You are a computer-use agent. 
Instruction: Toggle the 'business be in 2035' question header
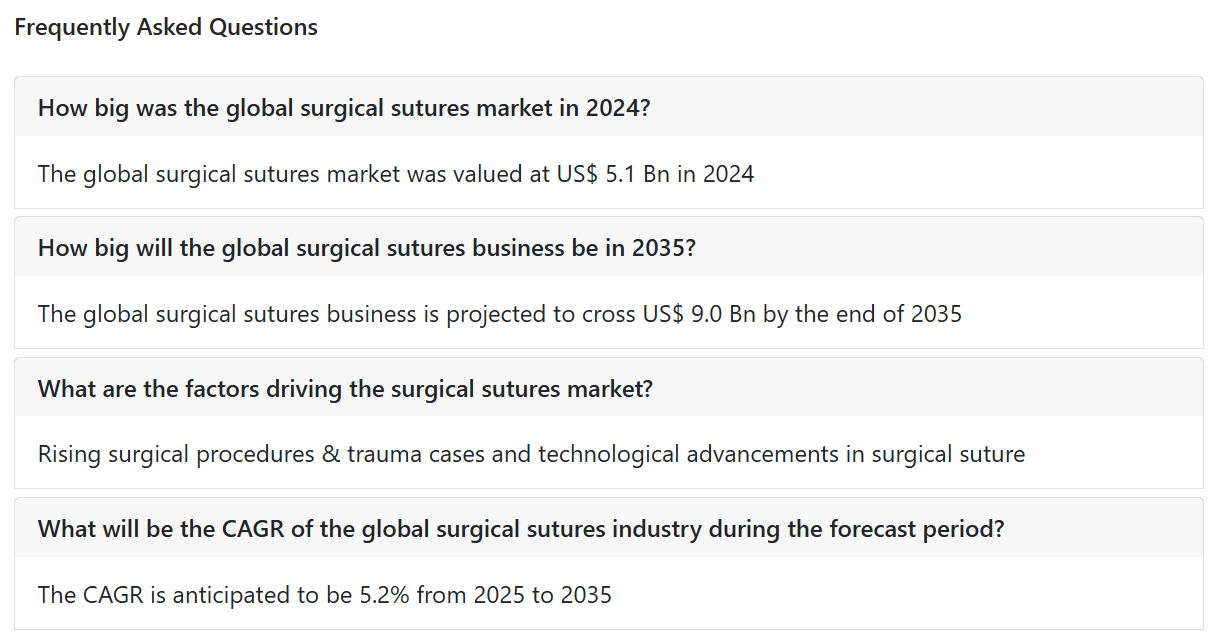(608, 247)
